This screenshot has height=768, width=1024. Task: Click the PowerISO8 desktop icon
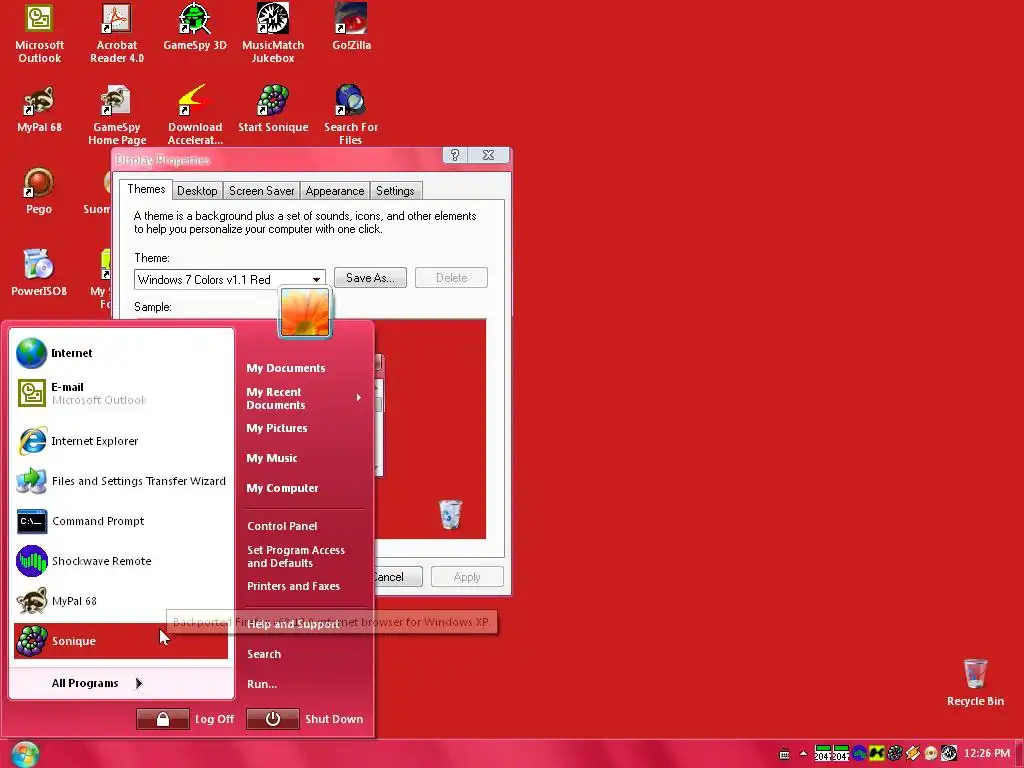point(39,273)
